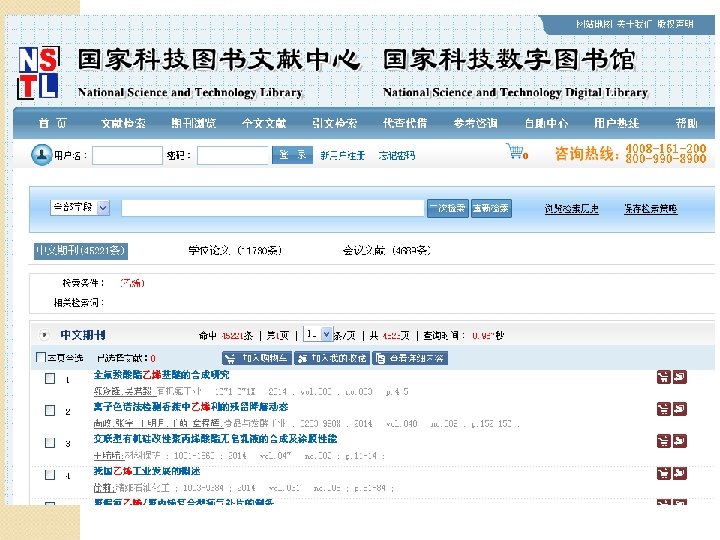Viewport: 720px width, 540px height.
Task: Tick checkbox for result 4
Action: 50,474
